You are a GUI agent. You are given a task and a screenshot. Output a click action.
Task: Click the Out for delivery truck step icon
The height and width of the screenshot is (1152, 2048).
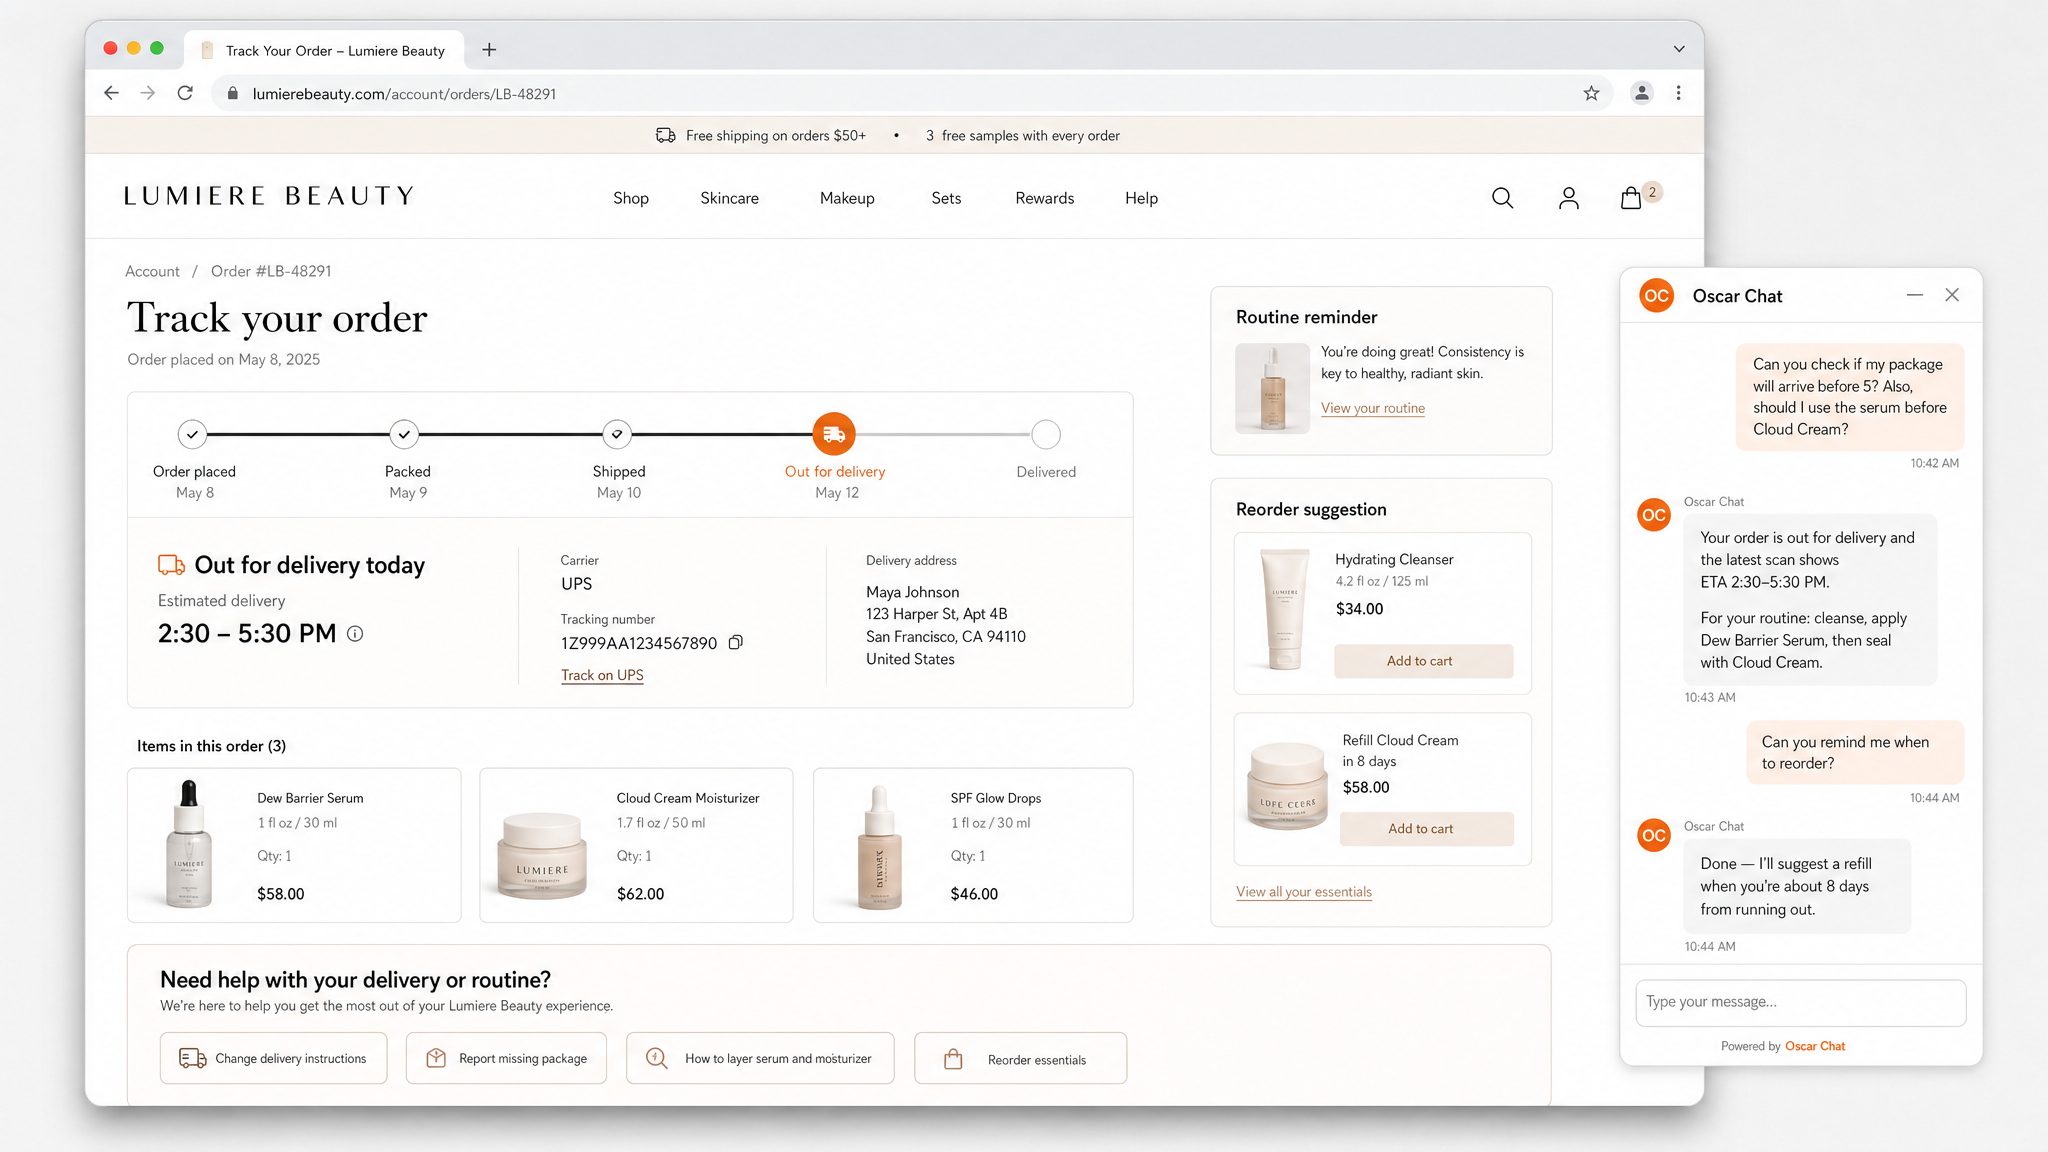pos(834,434)
